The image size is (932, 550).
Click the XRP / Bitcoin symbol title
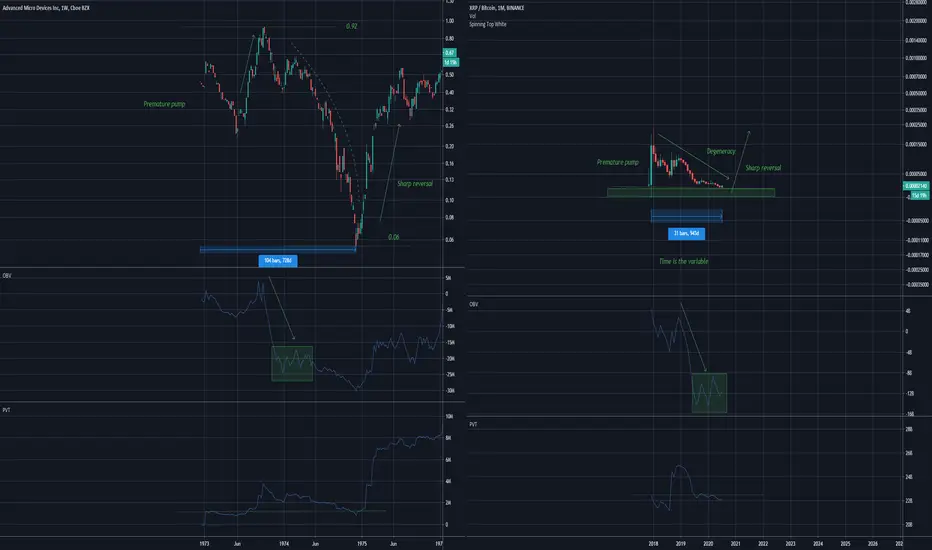coord(497,8)
